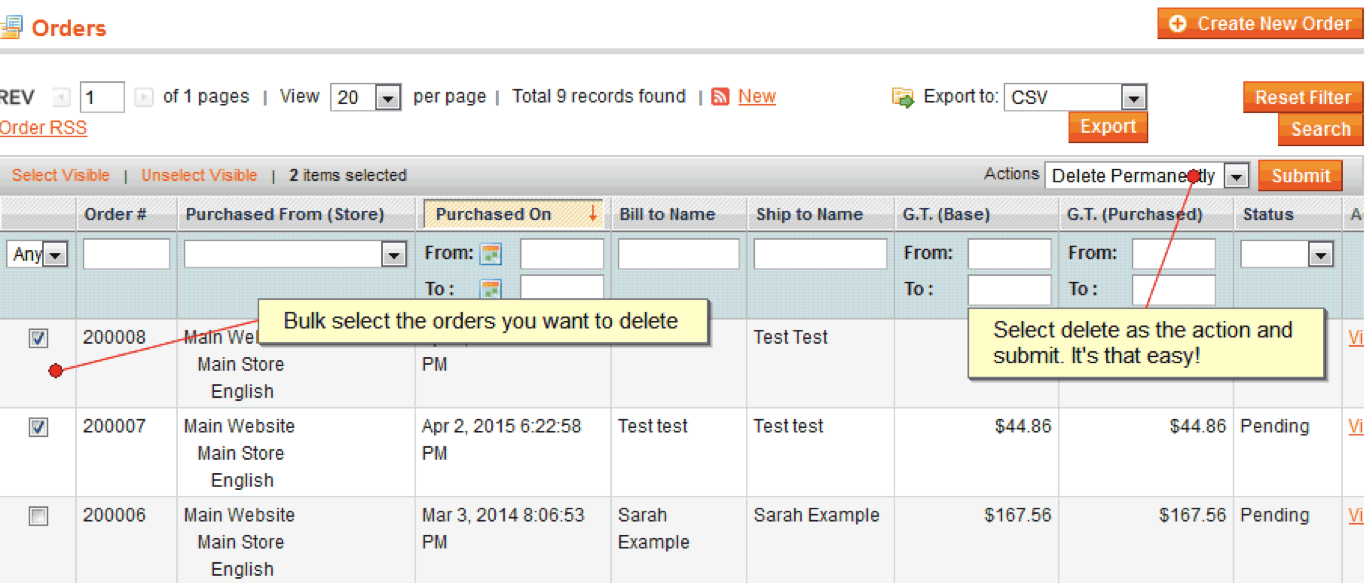
Task: Open the Order RSS link
Action: [x=43, y=127]
